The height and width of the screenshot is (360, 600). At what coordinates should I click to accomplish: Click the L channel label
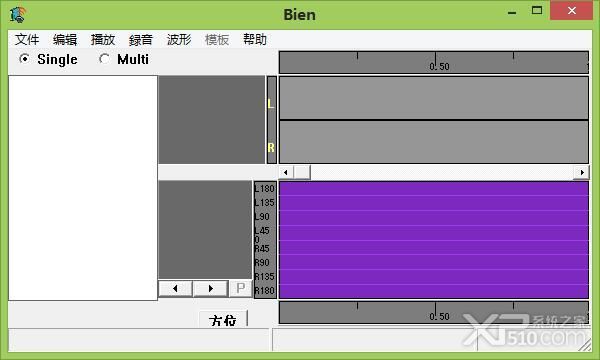[271, 104]
